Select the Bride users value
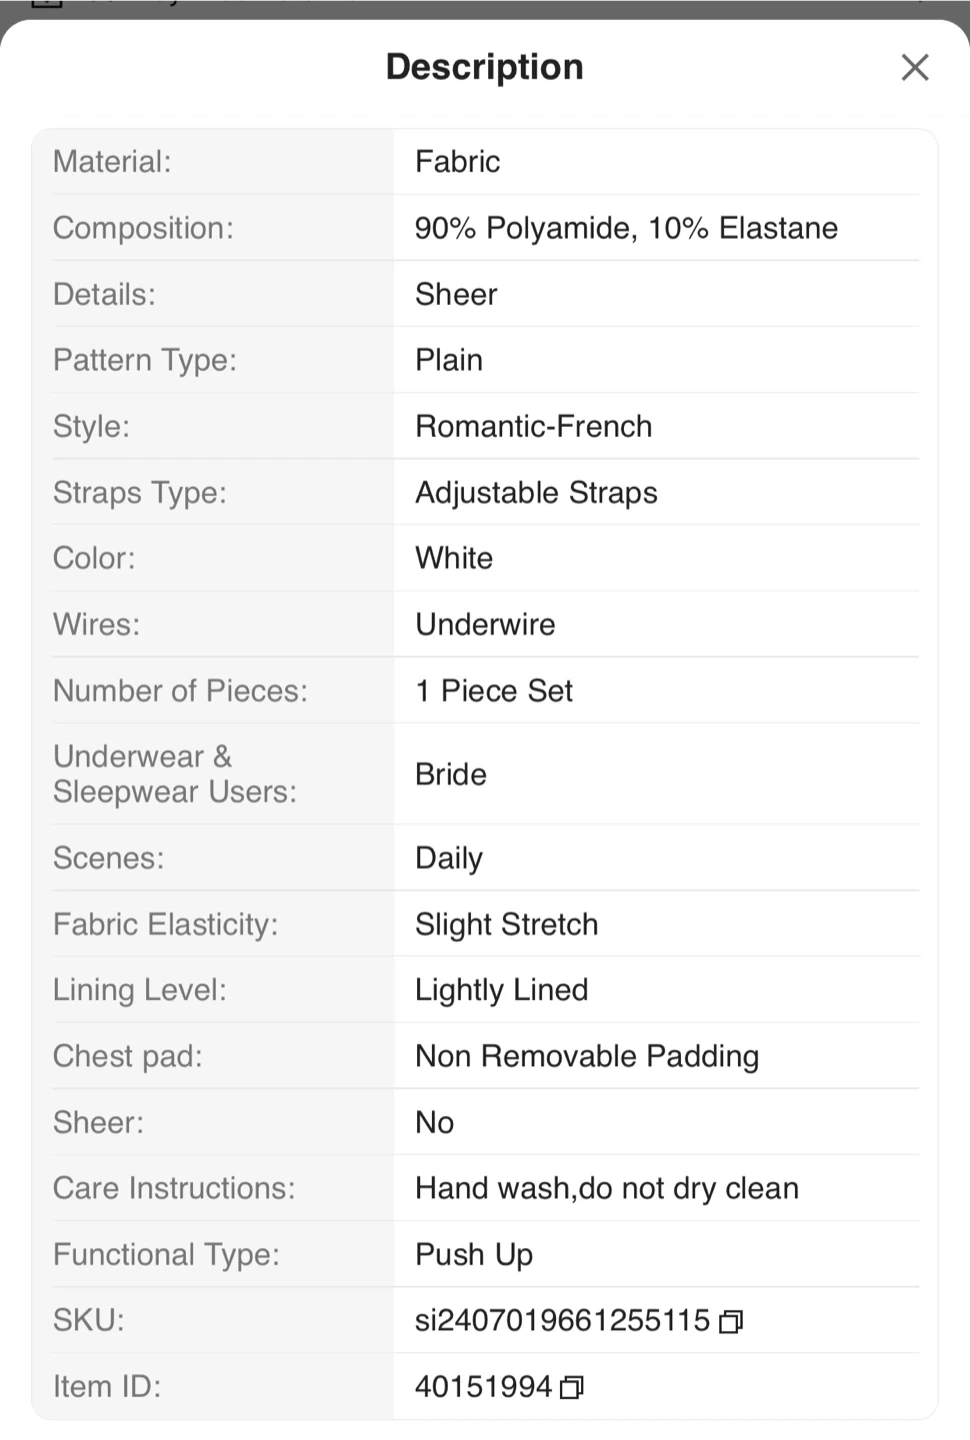The width and height of the screenshot is (970, 1440). (451, 775)
